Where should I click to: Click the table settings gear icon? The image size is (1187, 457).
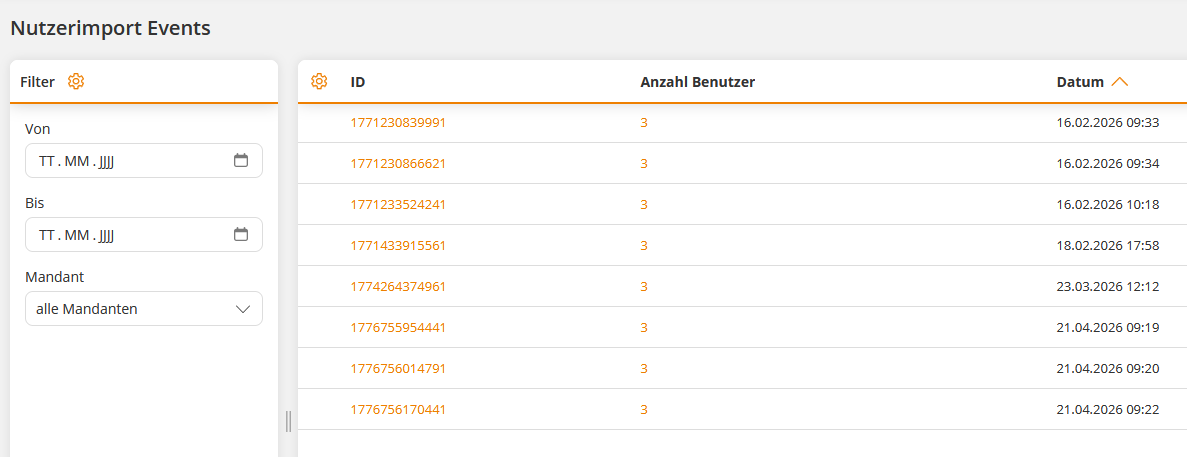[319, 82]
